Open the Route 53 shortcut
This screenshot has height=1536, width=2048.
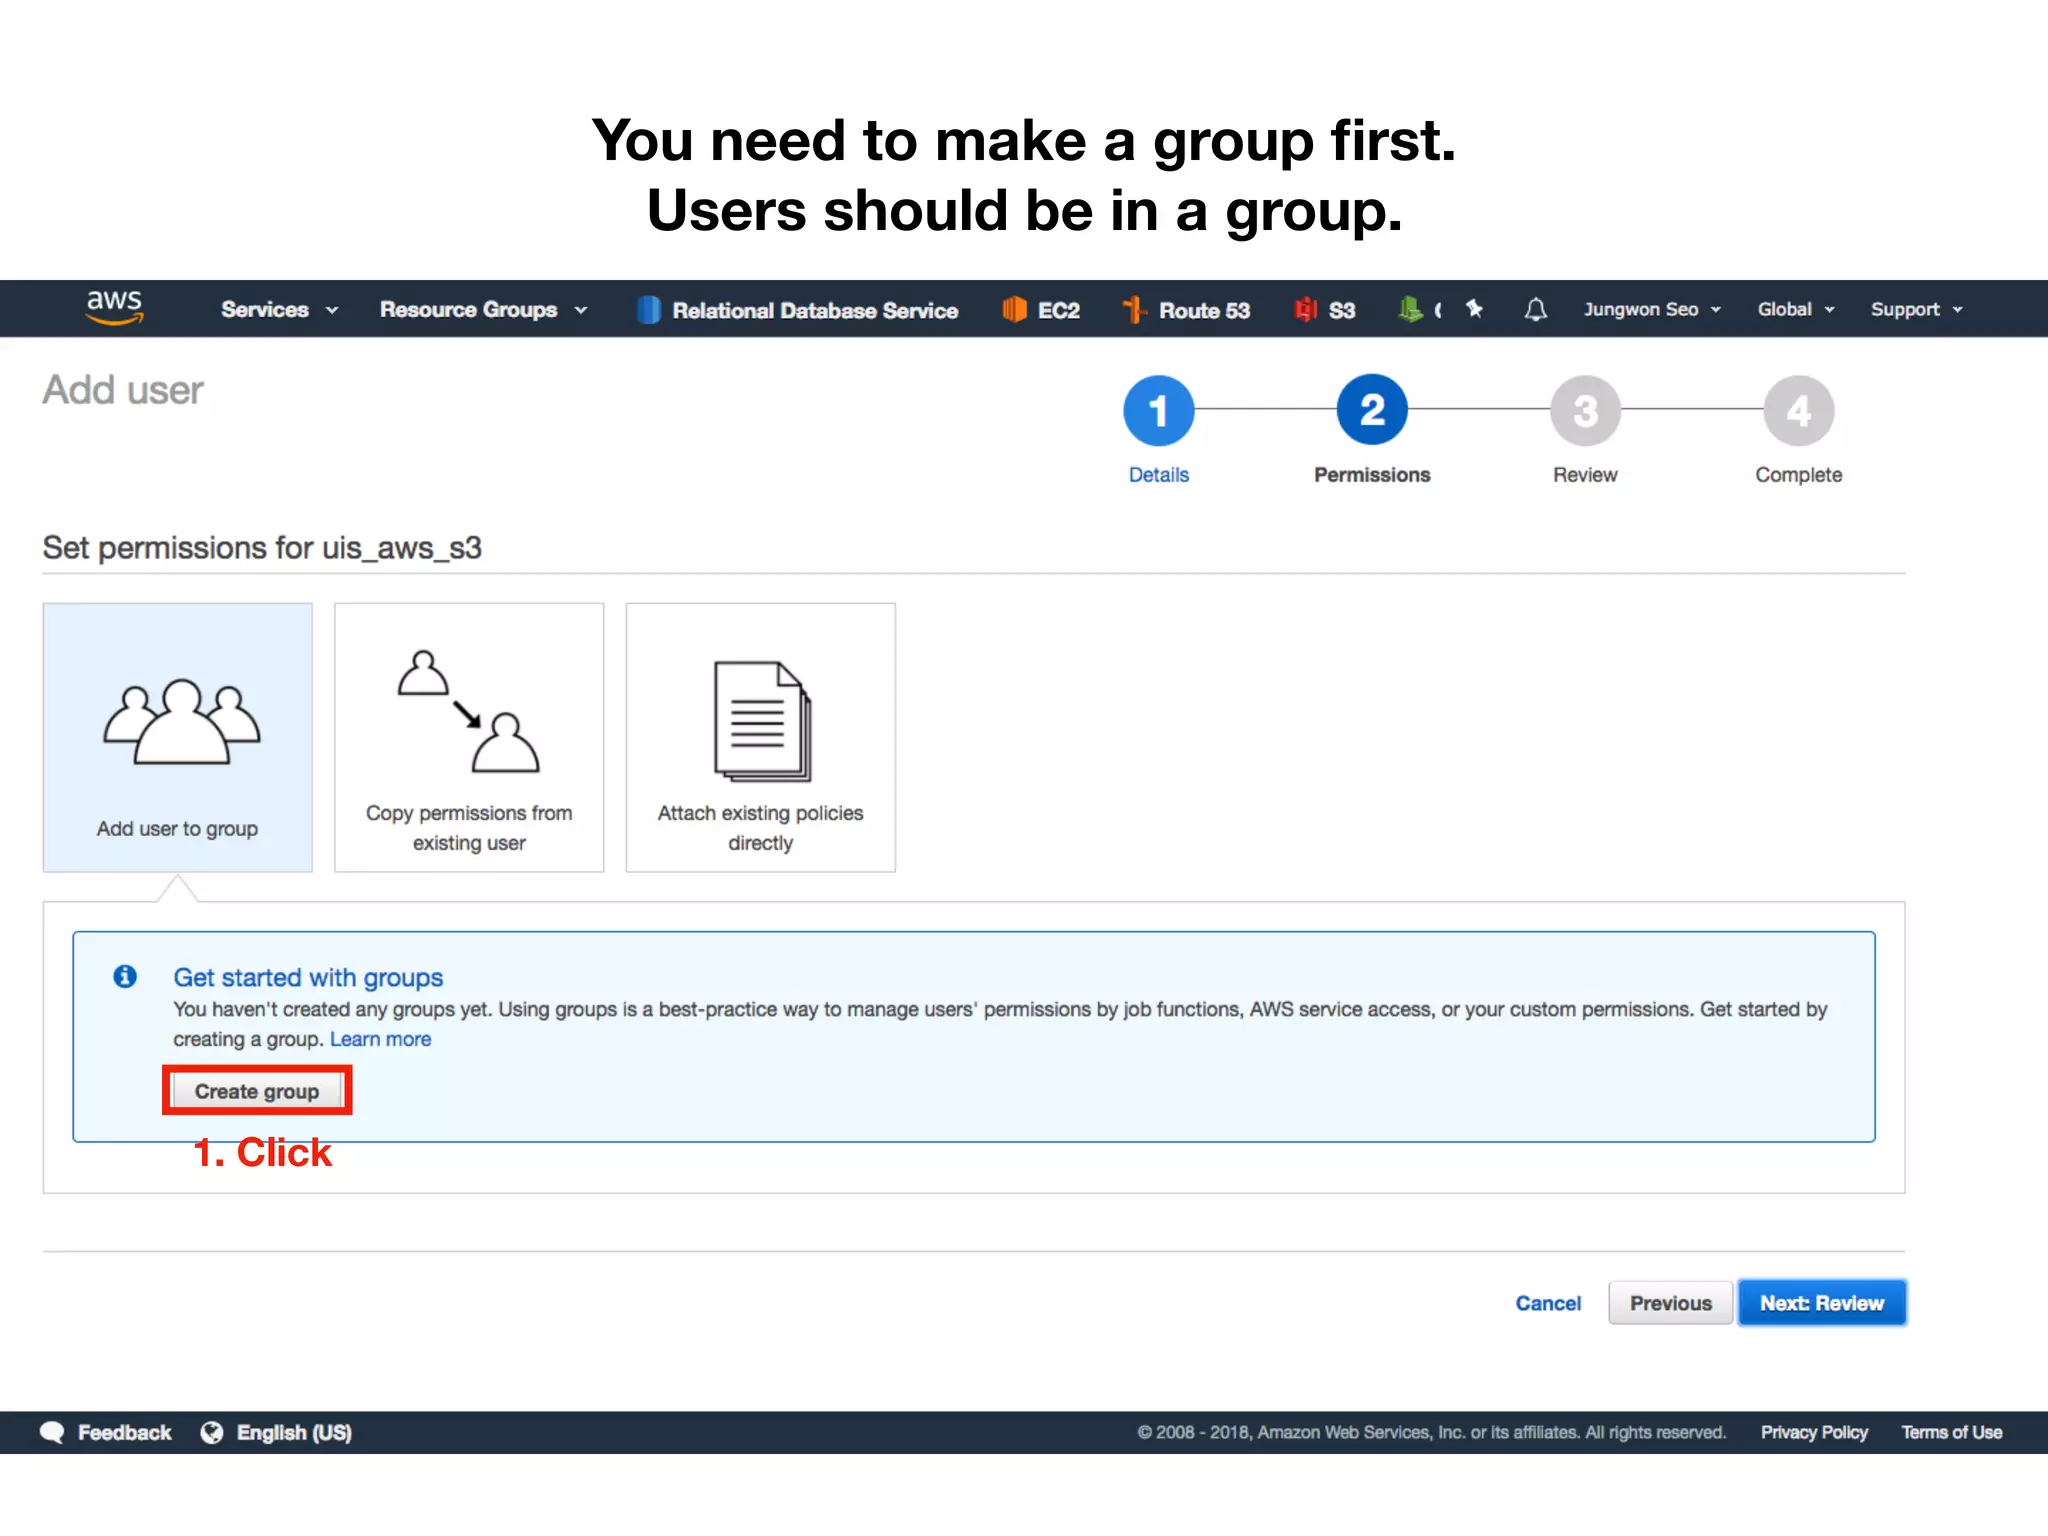point(1186,310)
